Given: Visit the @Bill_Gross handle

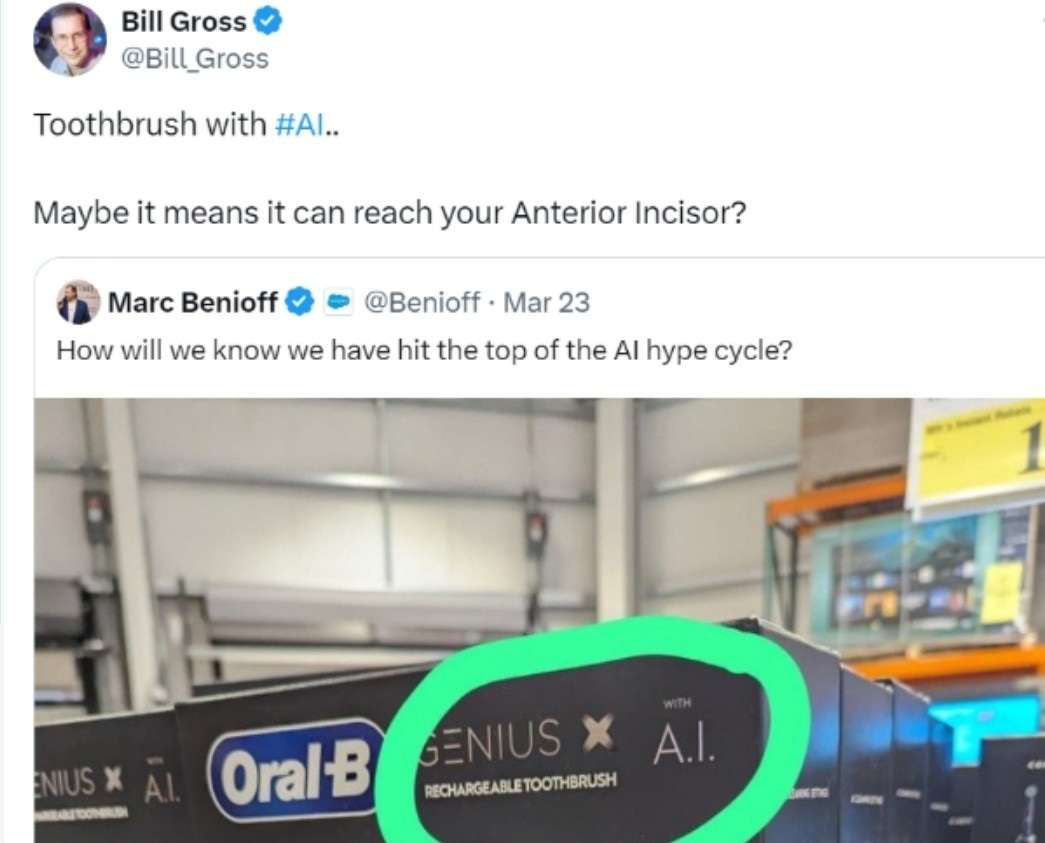Looking at the screenshot, I should click(x=195, y=59).
